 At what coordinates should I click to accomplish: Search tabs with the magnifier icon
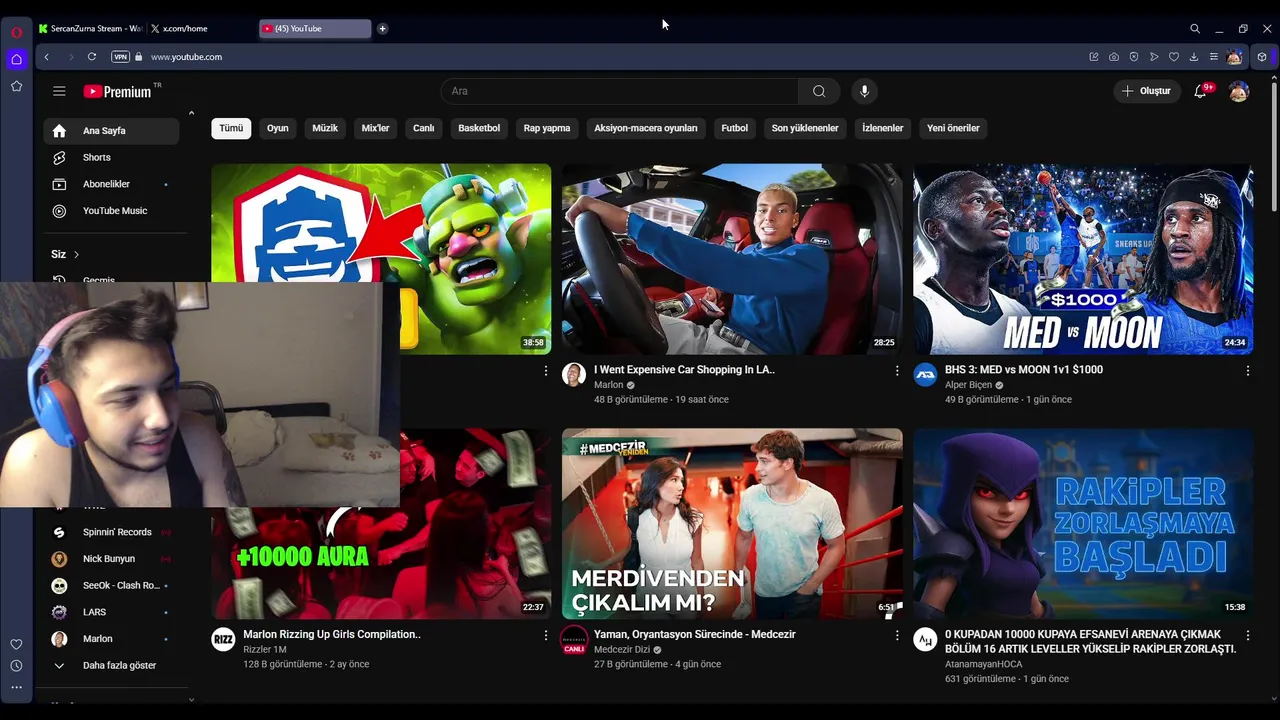click(x=1195, y=29)
